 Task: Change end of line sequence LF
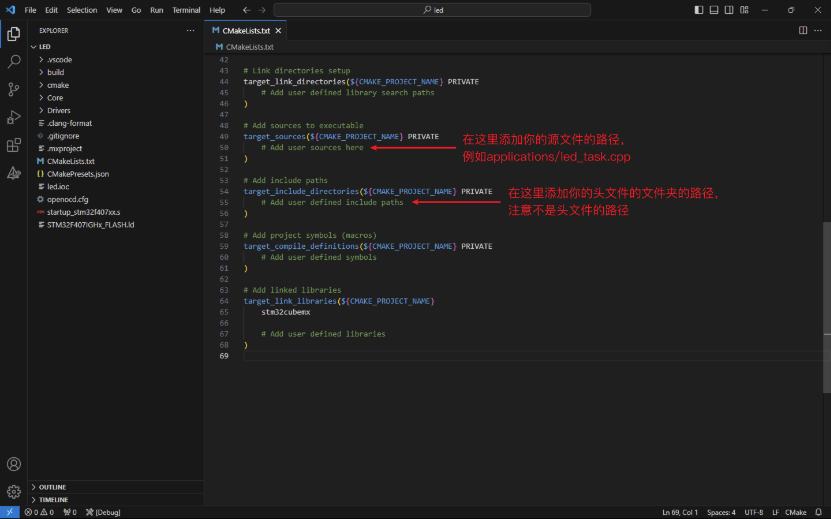click(x=775, y=512)
